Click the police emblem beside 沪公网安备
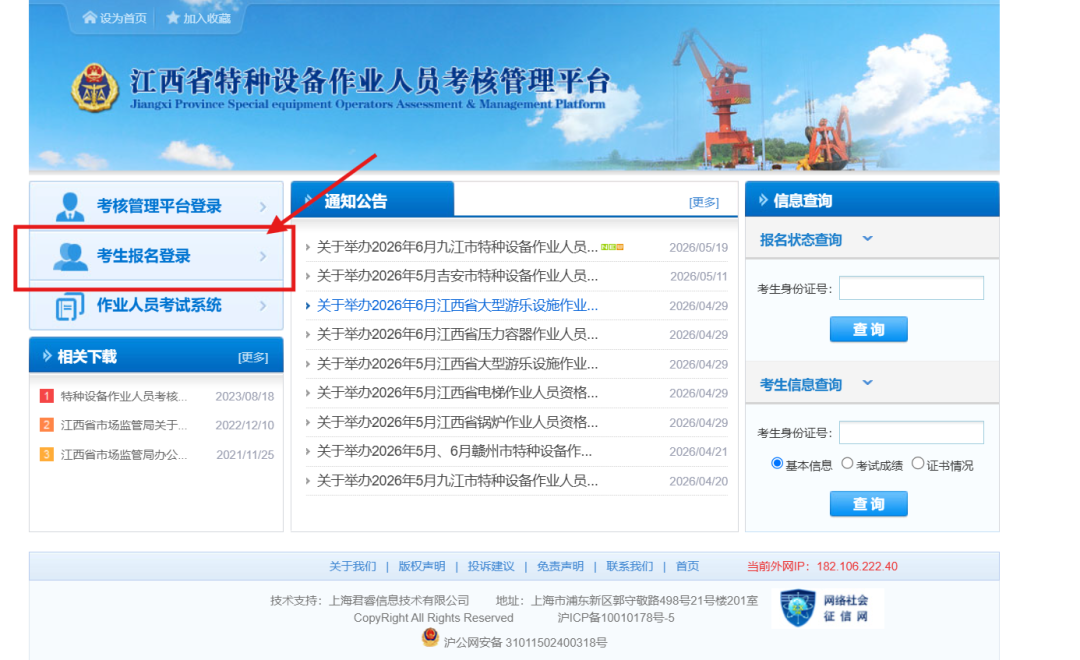This screenshot has height=660, width=1080. (x=430, y=637)
